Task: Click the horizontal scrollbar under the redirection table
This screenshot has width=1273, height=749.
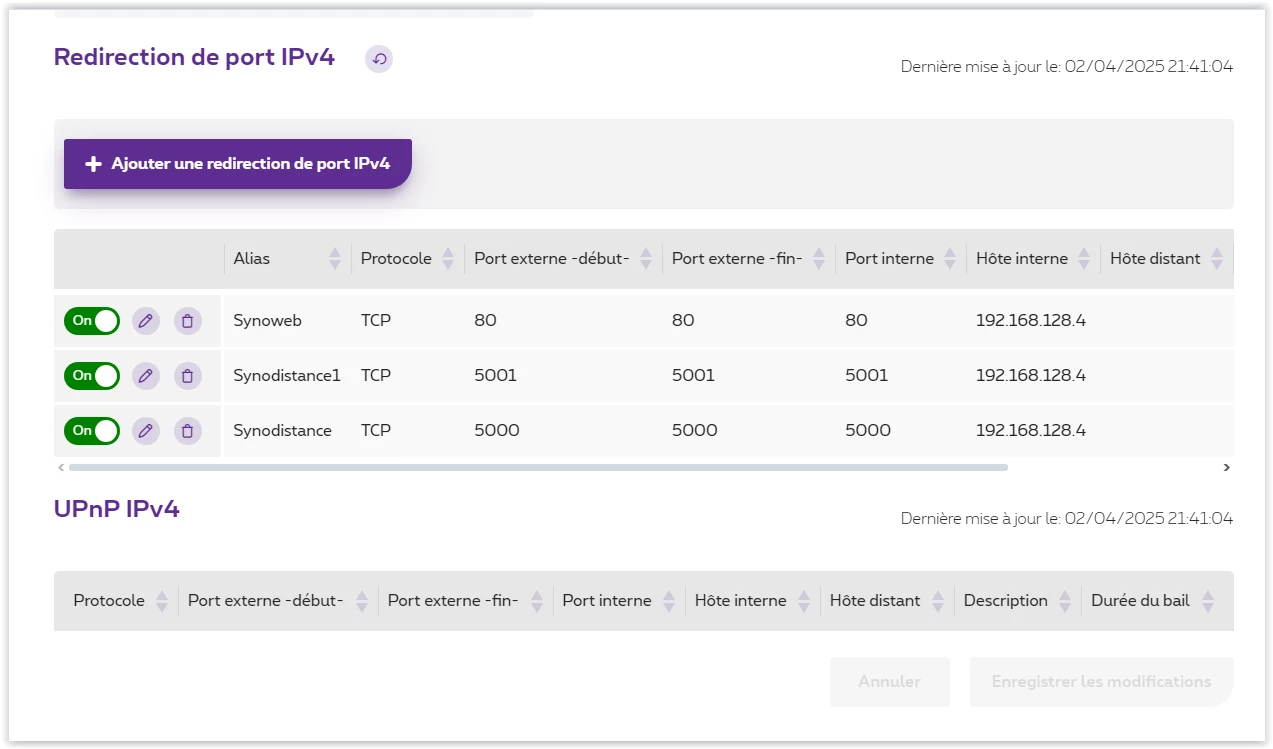Action: tap(538, 467)
